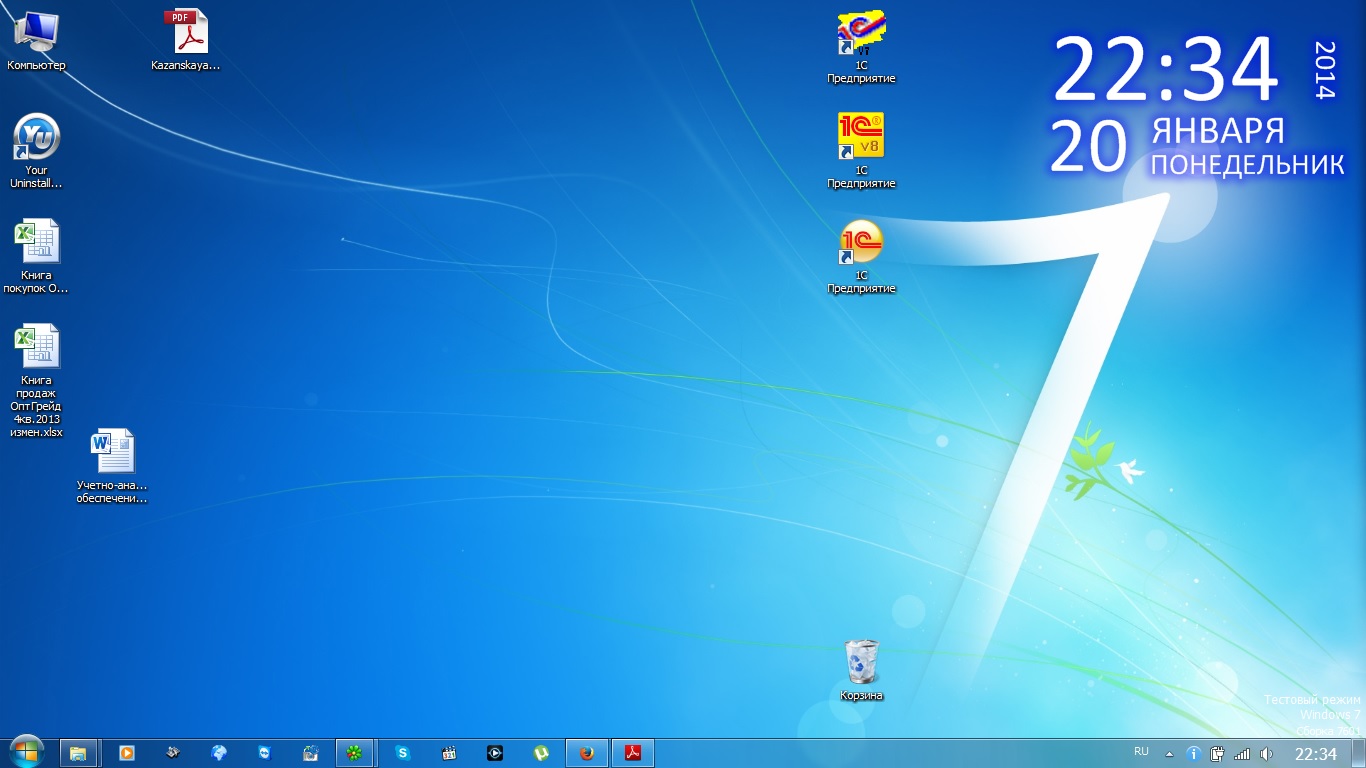Click the large 22:34 desktop clock gadget
The image size is (1366, 768).
(x=1166, y=70)
